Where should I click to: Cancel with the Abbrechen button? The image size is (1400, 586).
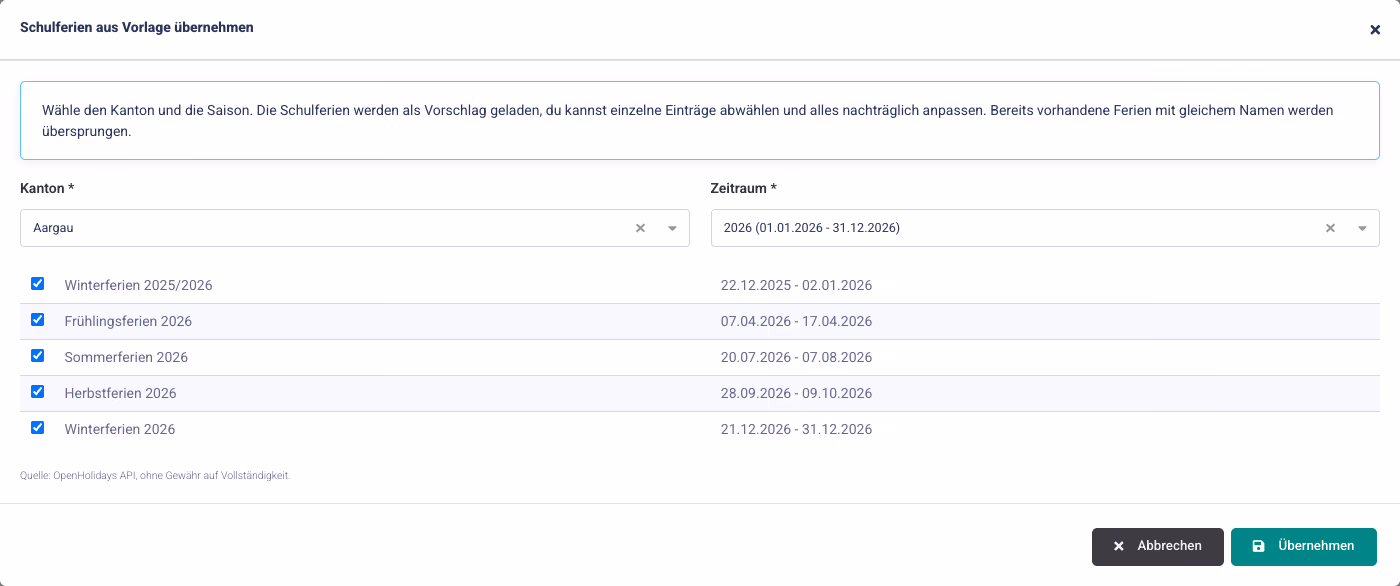(x=1158, y=547)
